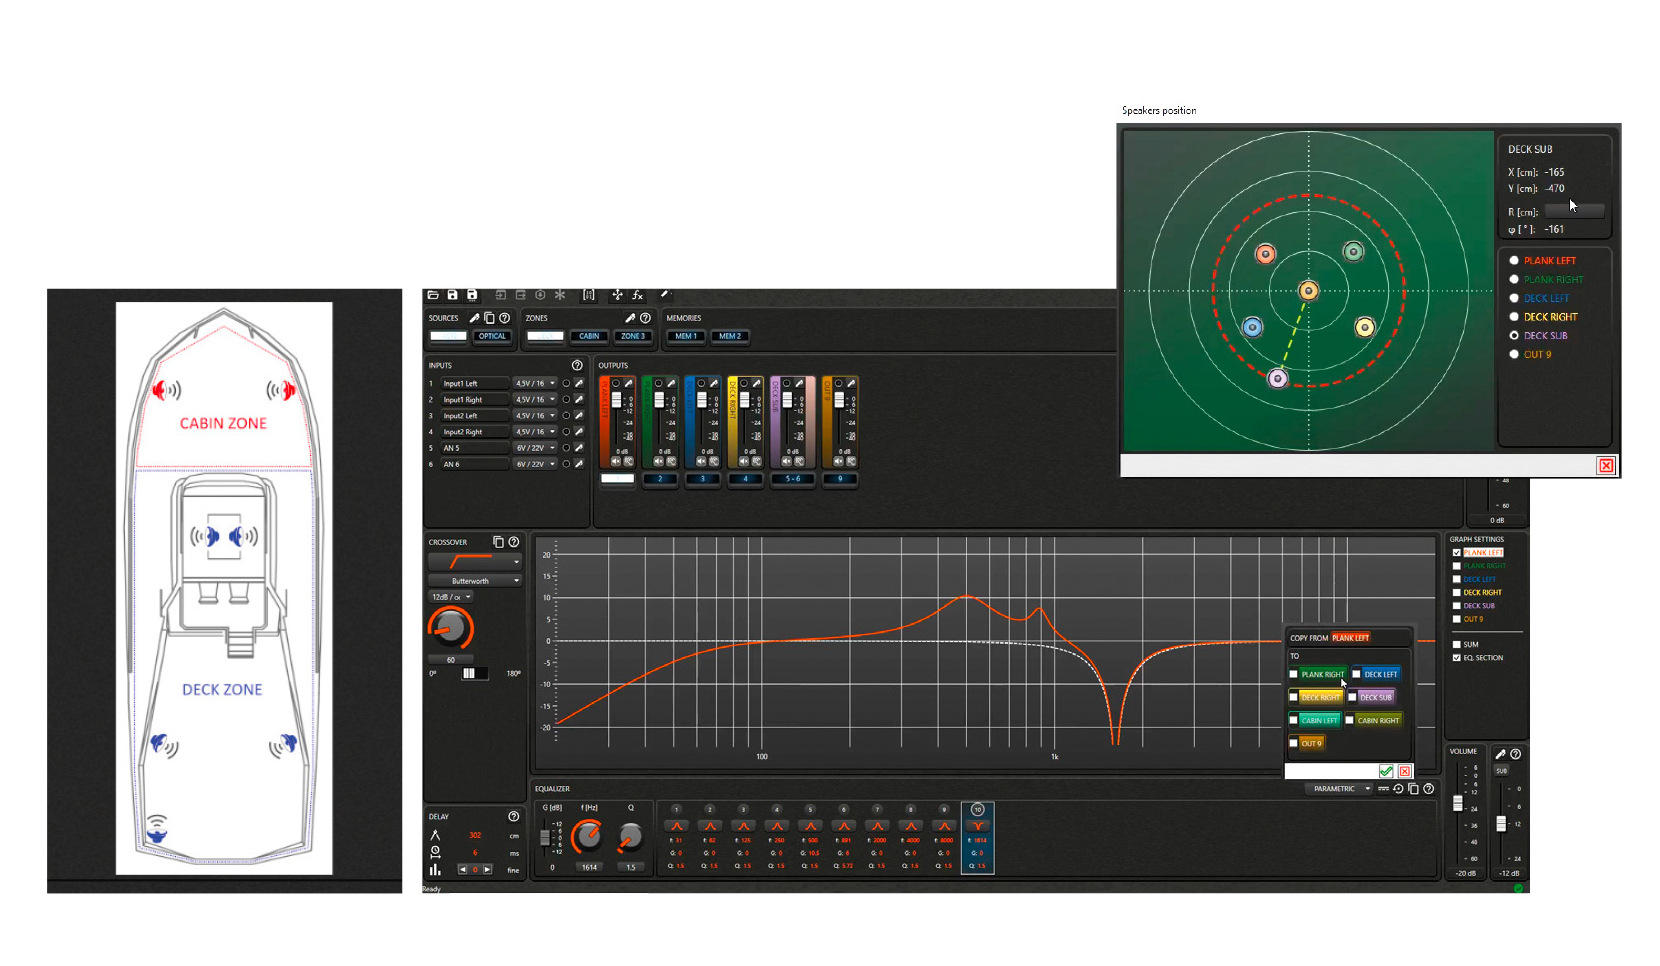Click the Crossover copy icon

pyautogui.click(x=498, y=542)
